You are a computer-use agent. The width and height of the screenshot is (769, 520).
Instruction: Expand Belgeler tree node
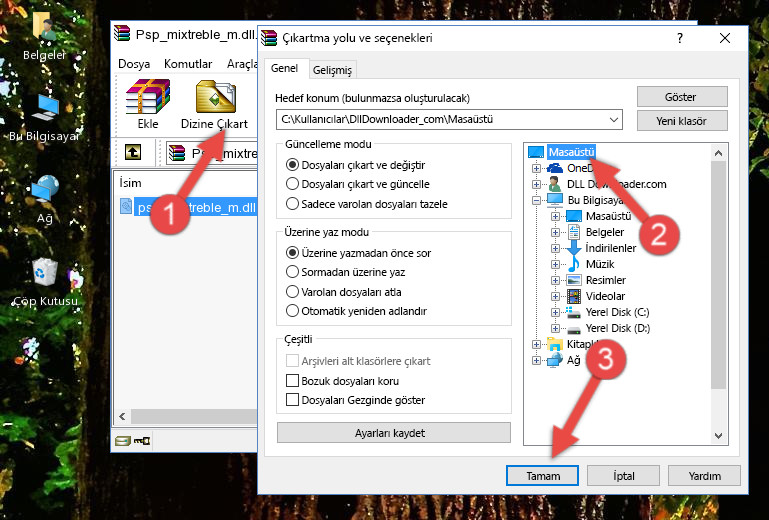click(x=555, y=232)
